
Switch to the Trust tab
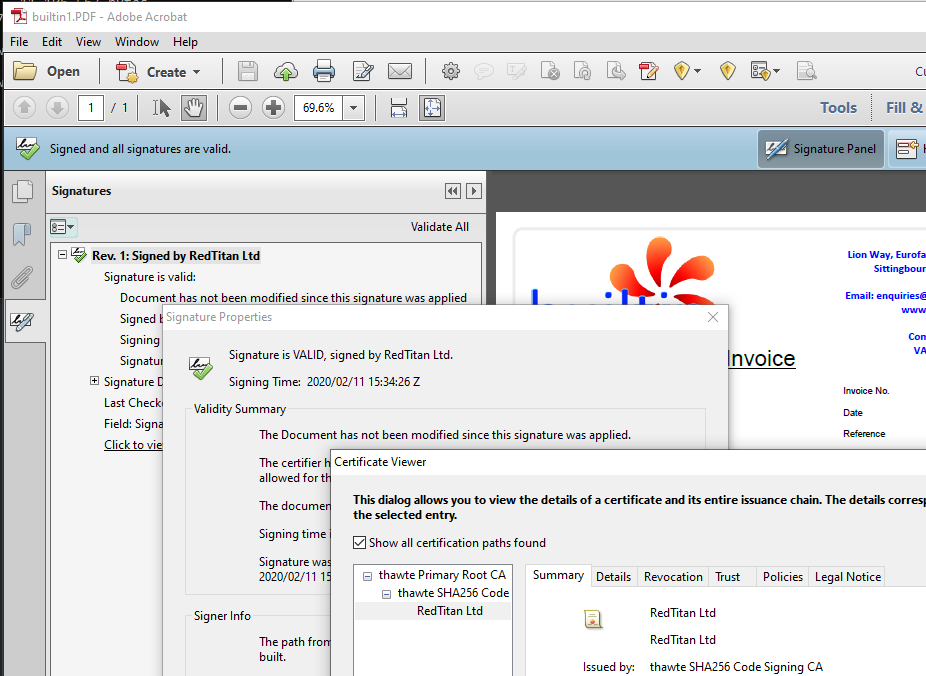(728, 577)
